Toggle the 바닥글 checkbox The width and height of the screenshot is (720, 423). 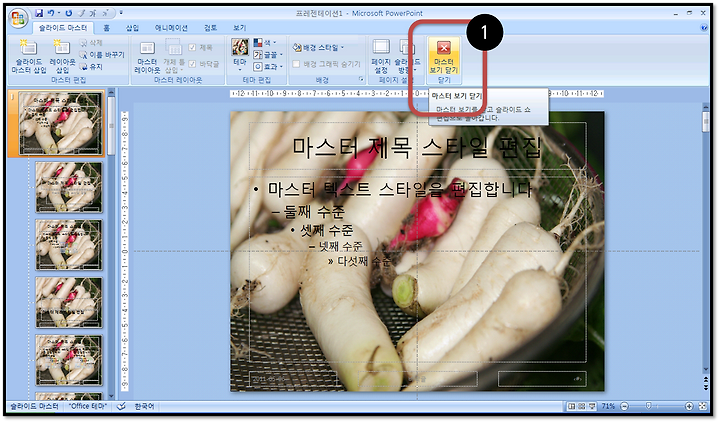(204, 64)
